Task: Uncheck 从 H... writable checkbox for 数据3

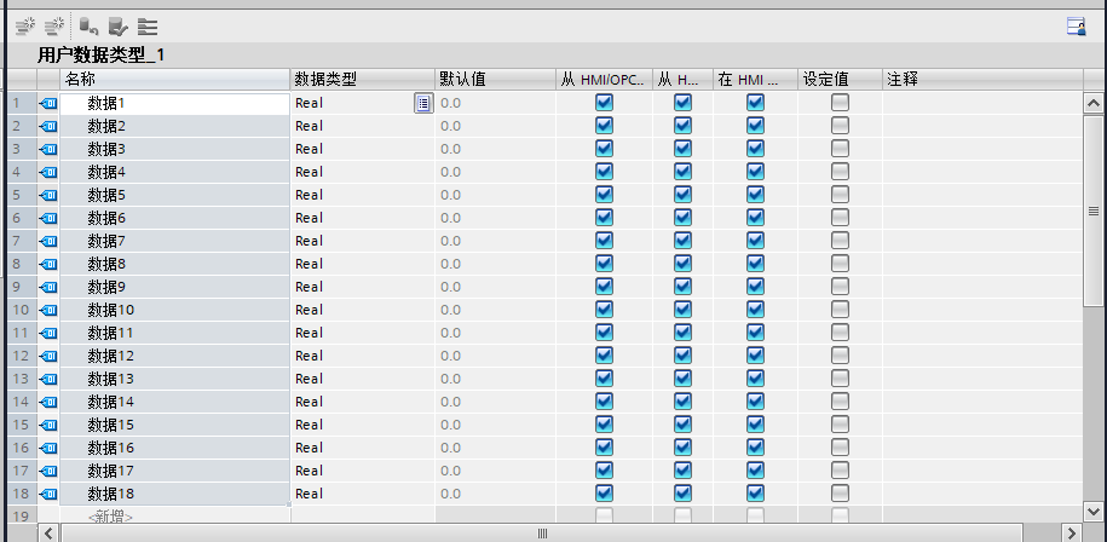Action: (x=682, y=149)
